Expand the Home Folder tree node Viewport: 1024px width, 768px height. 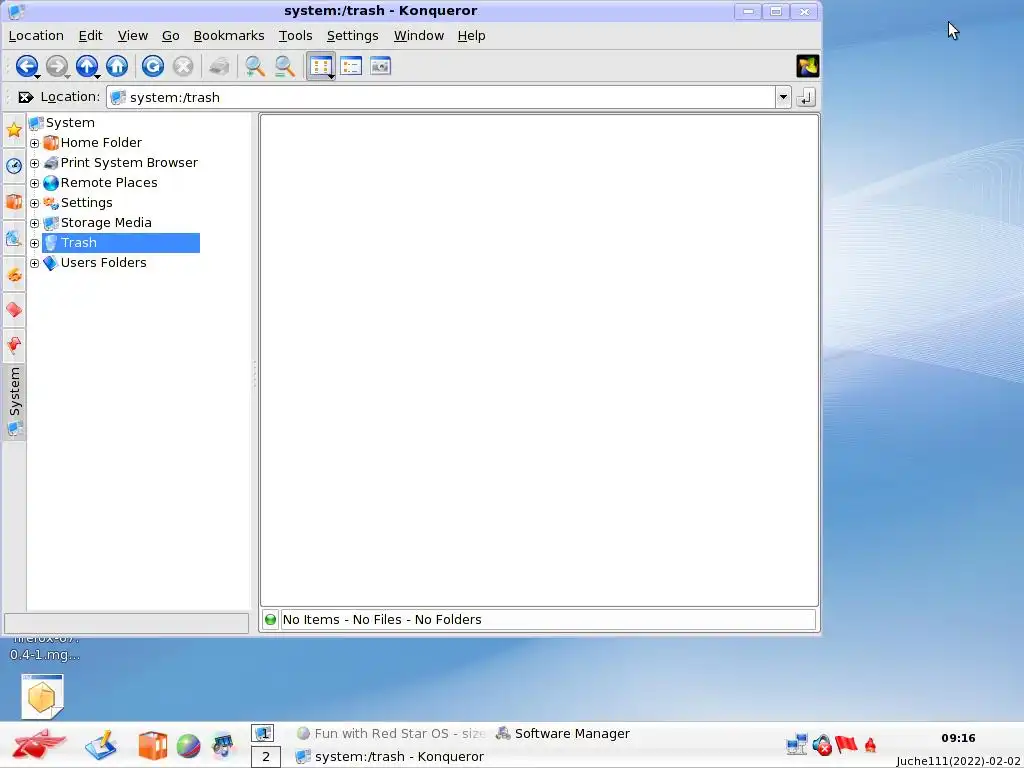pyautogui.click(x=35, y=143)
